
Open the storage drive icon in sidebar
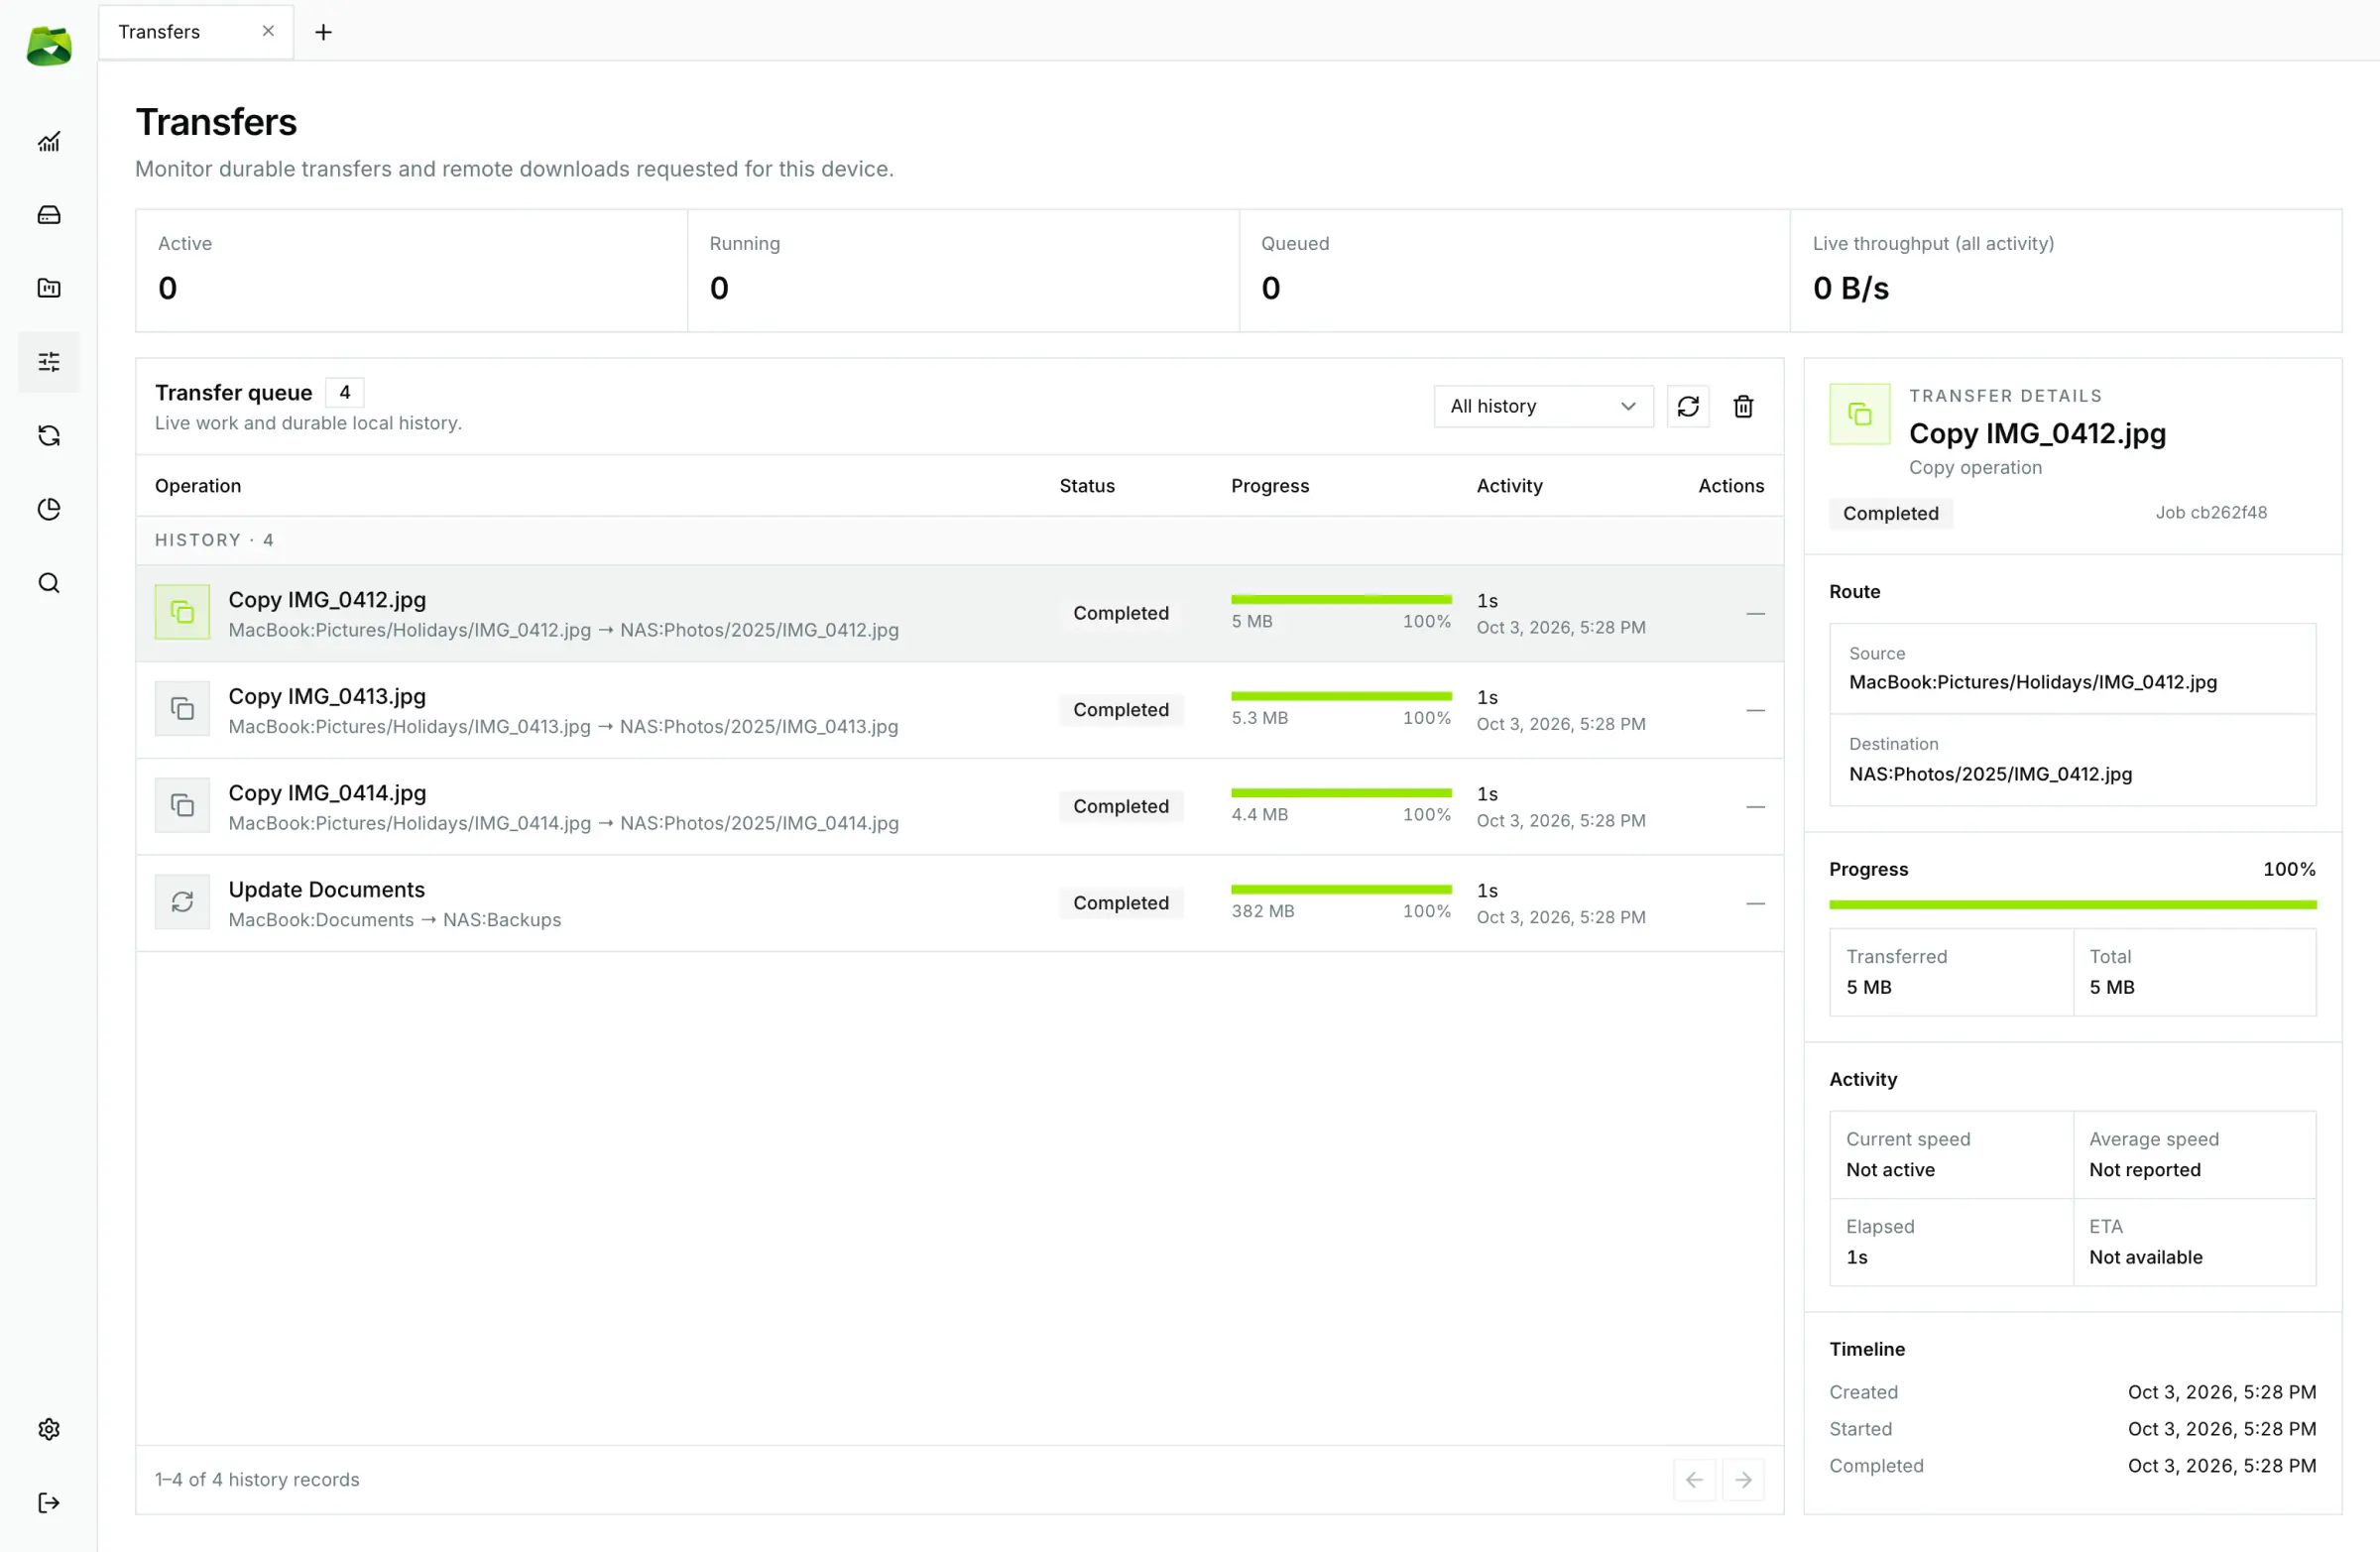48,215
